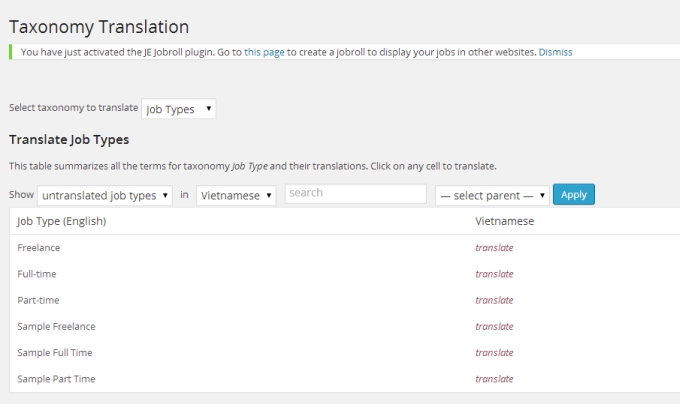Click translate for Freelance row
The width and height of the screenshot is (680, 404).
tap(494, 247)
